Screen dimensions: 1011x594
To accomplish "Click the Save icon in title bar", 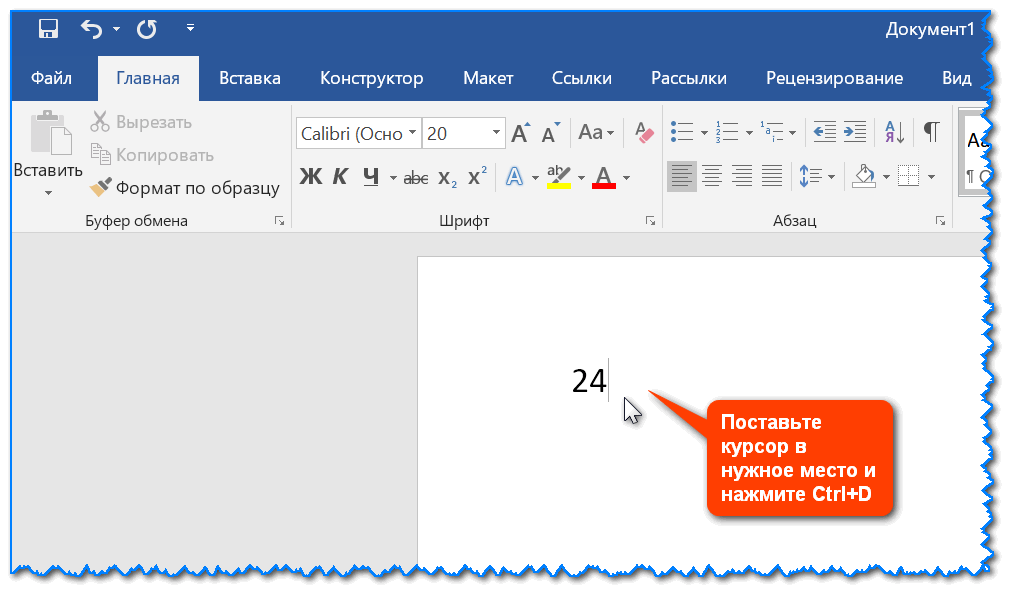I will [47, 29].
